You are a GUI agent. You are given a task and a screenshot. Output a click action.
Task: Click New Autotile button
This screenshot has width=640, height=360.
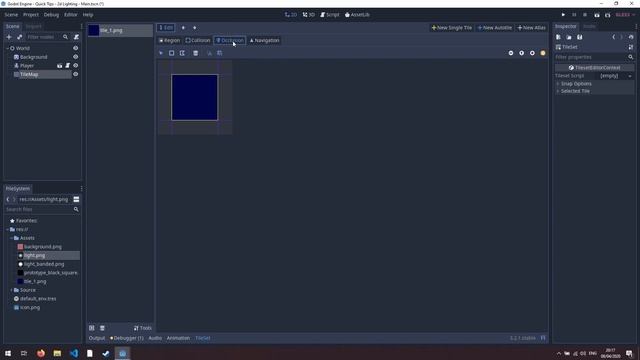tap(495, 28)
